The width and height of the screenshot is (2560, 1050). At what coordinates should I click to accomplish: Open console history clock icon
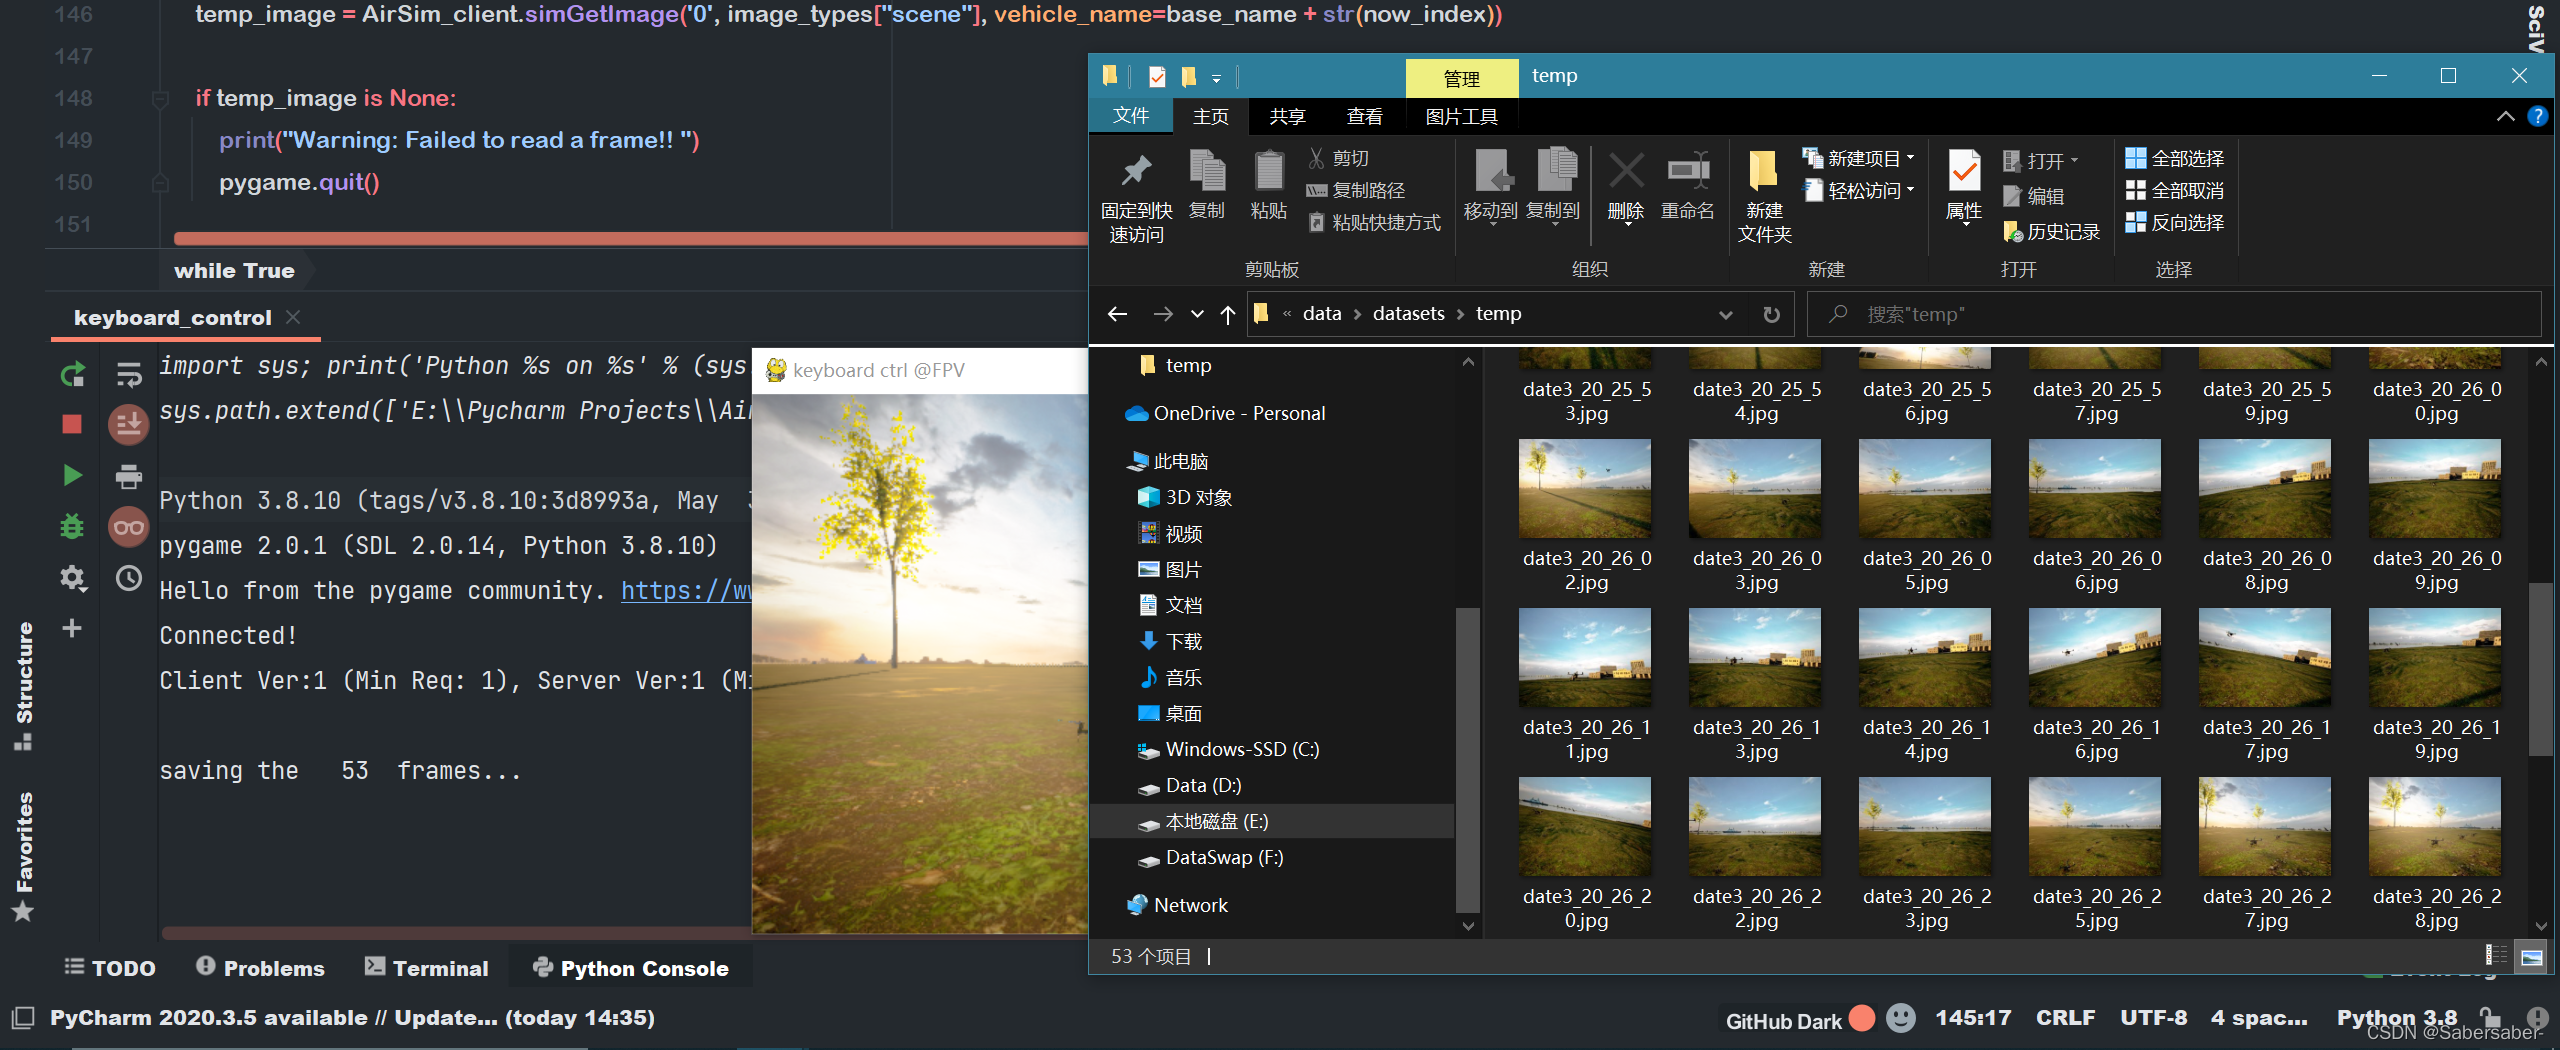(x=129, y=578)
